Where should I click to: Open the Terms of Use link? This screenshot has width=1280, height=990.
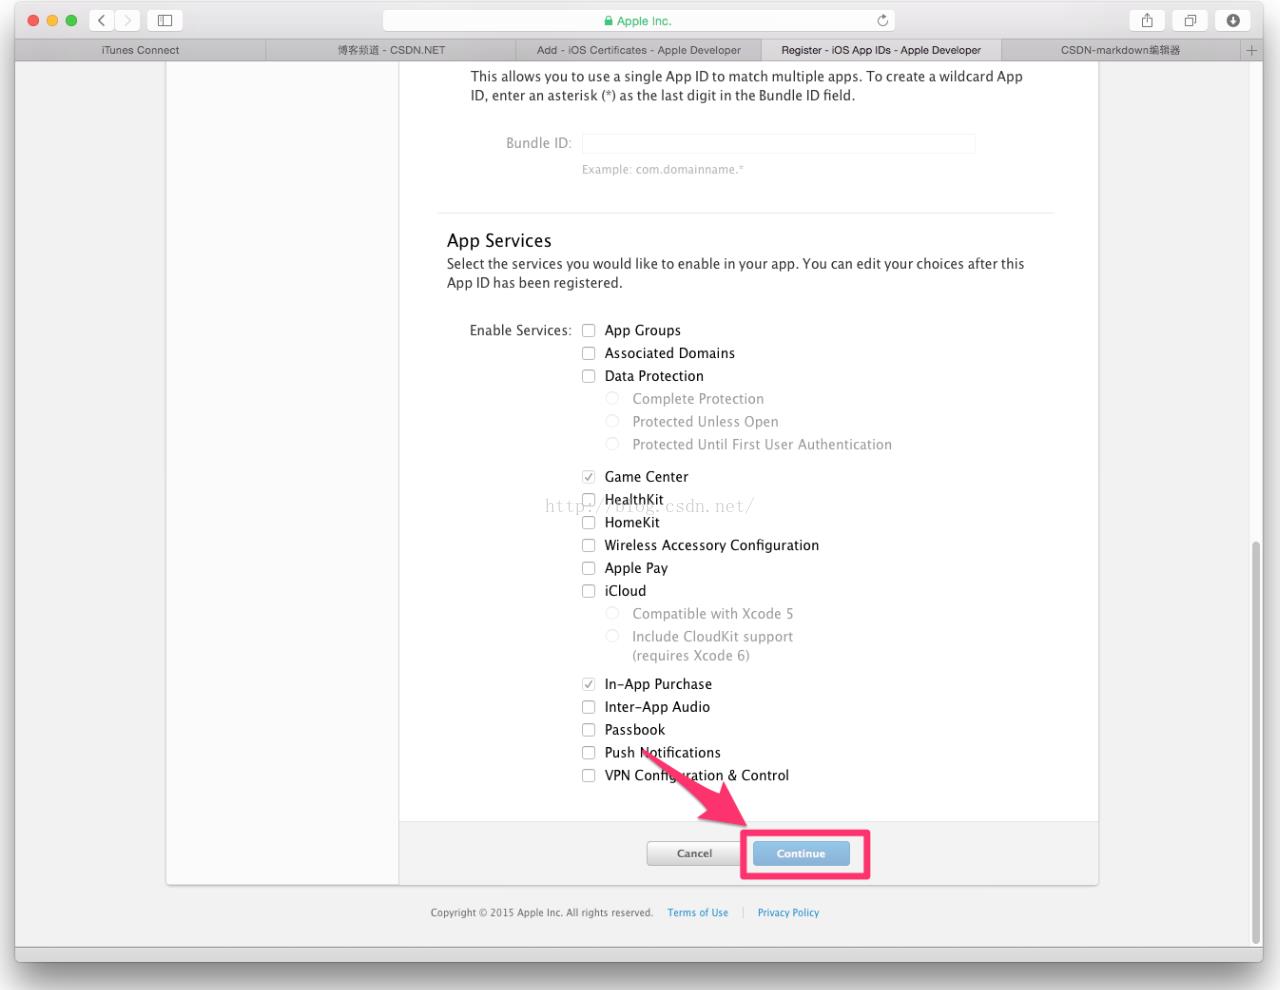click(x=698, y=912)
